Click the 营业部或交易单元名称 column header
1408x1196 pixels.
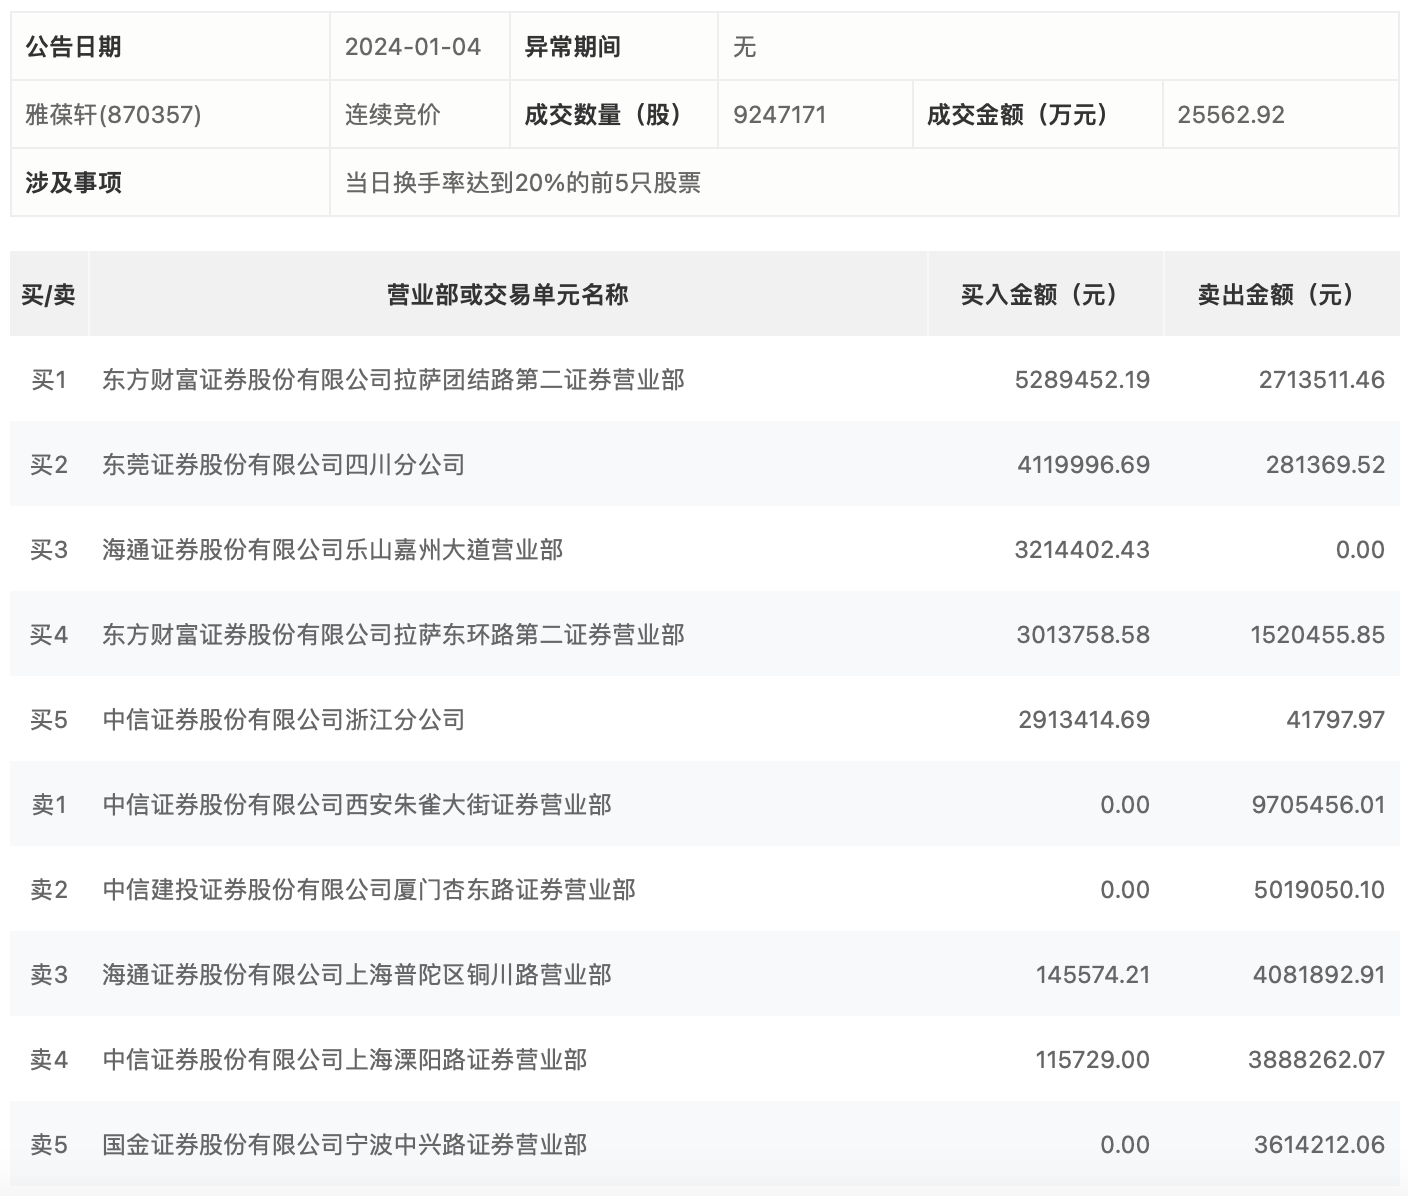coord(508,294)
